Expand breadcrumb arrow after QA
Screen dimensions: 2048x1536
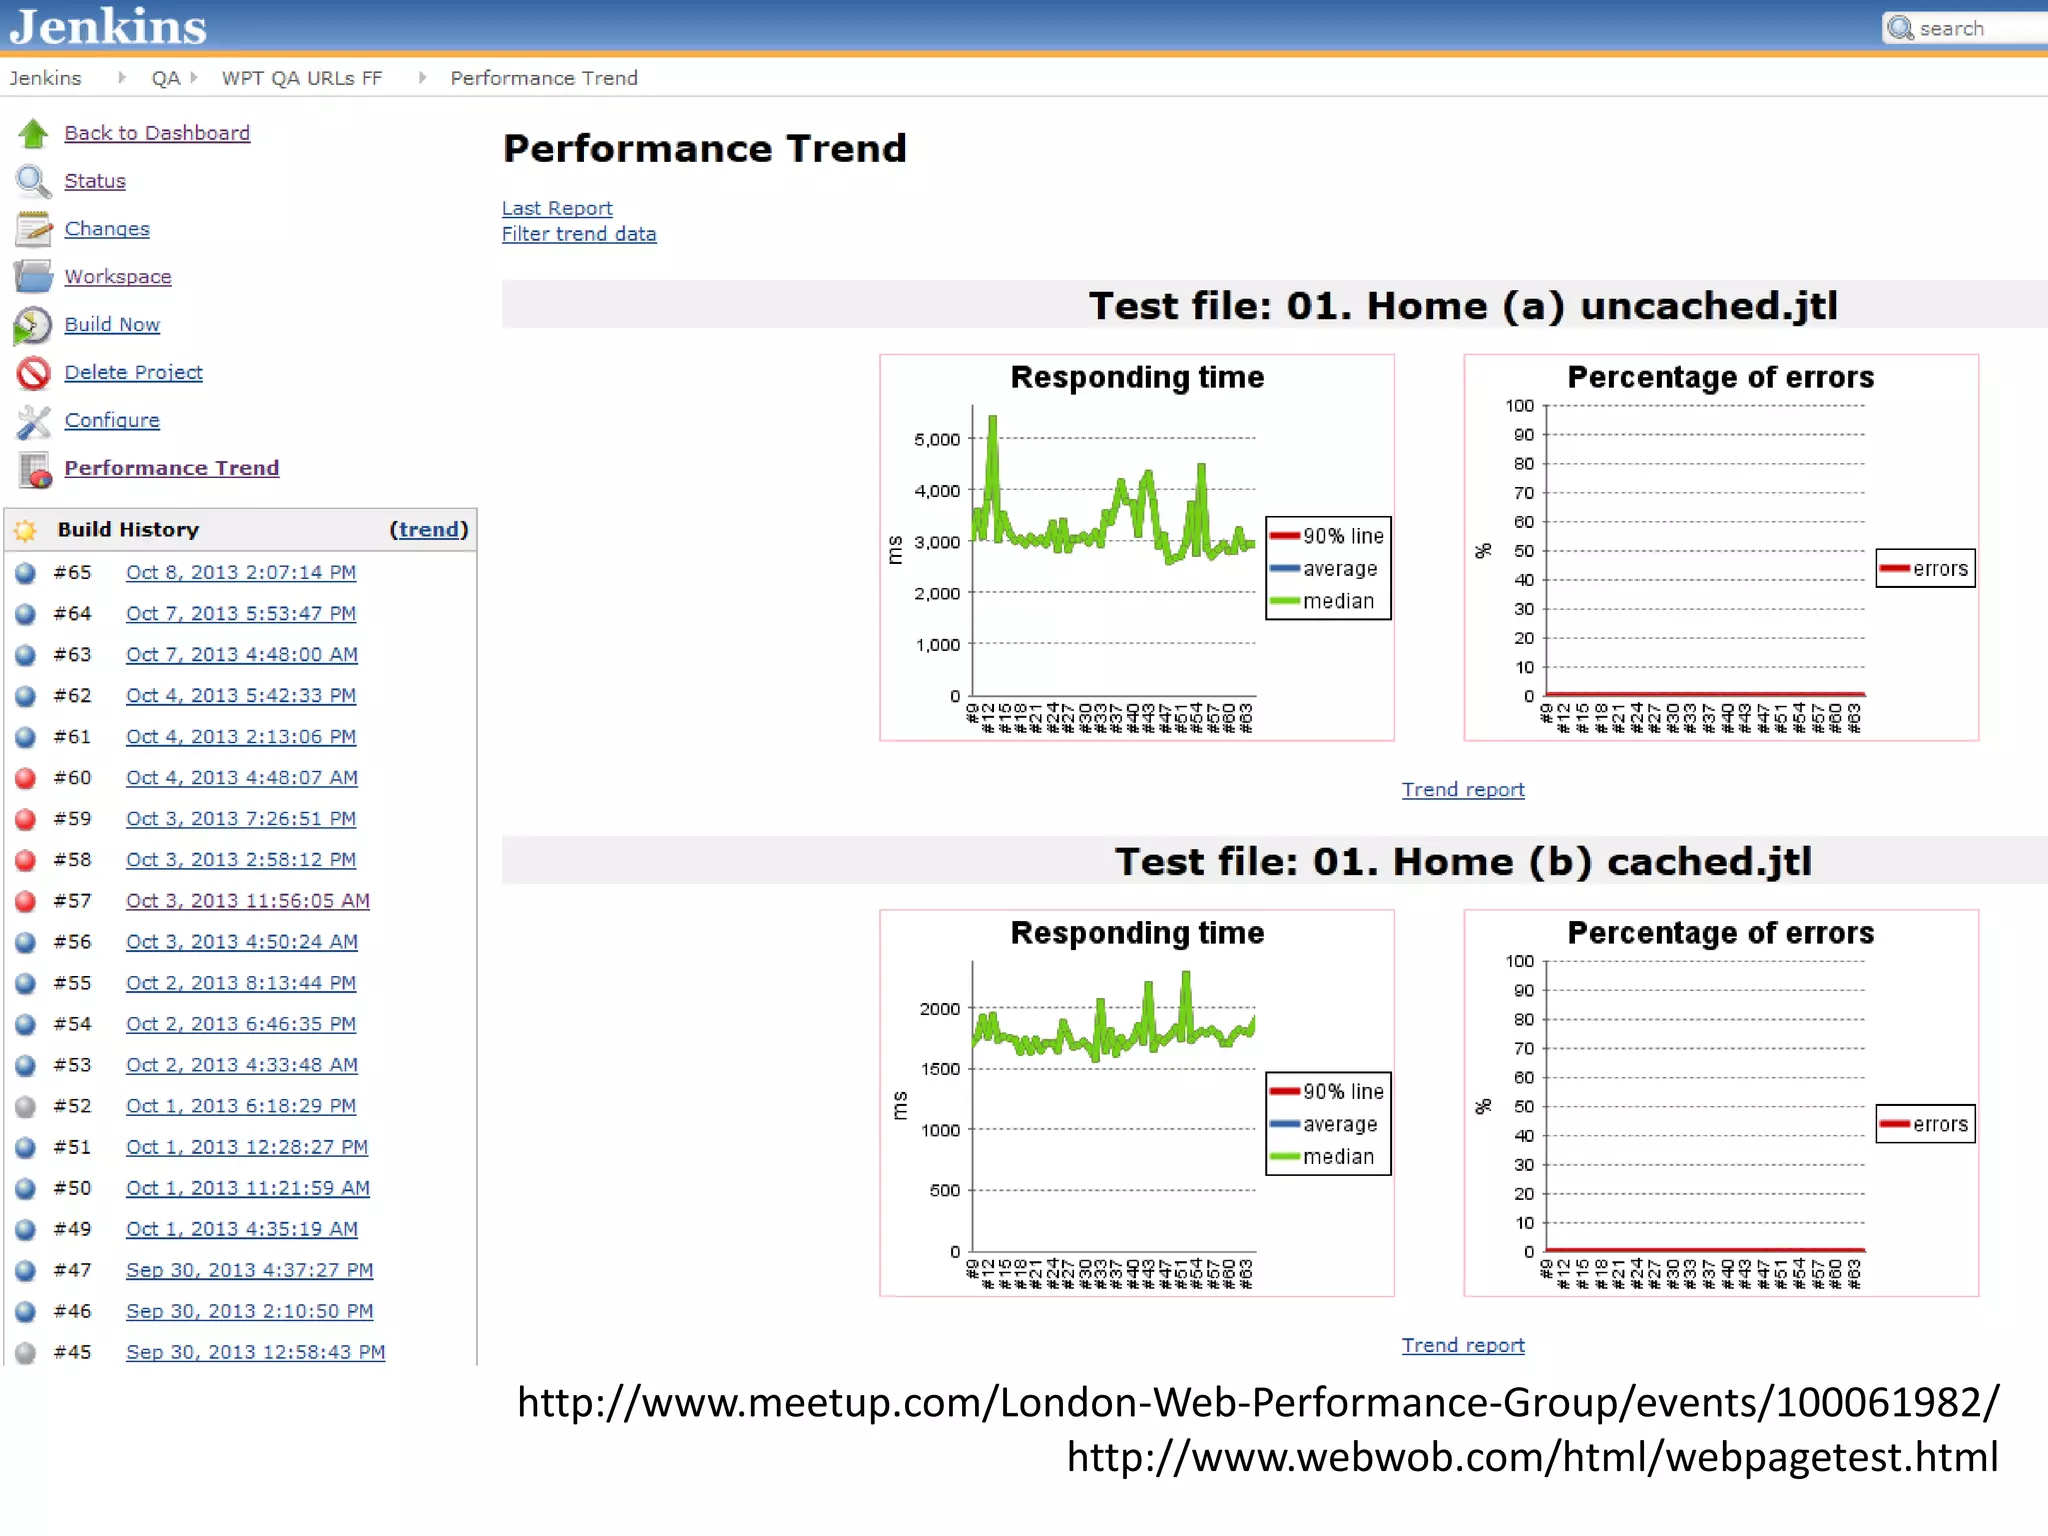[194, 78]
